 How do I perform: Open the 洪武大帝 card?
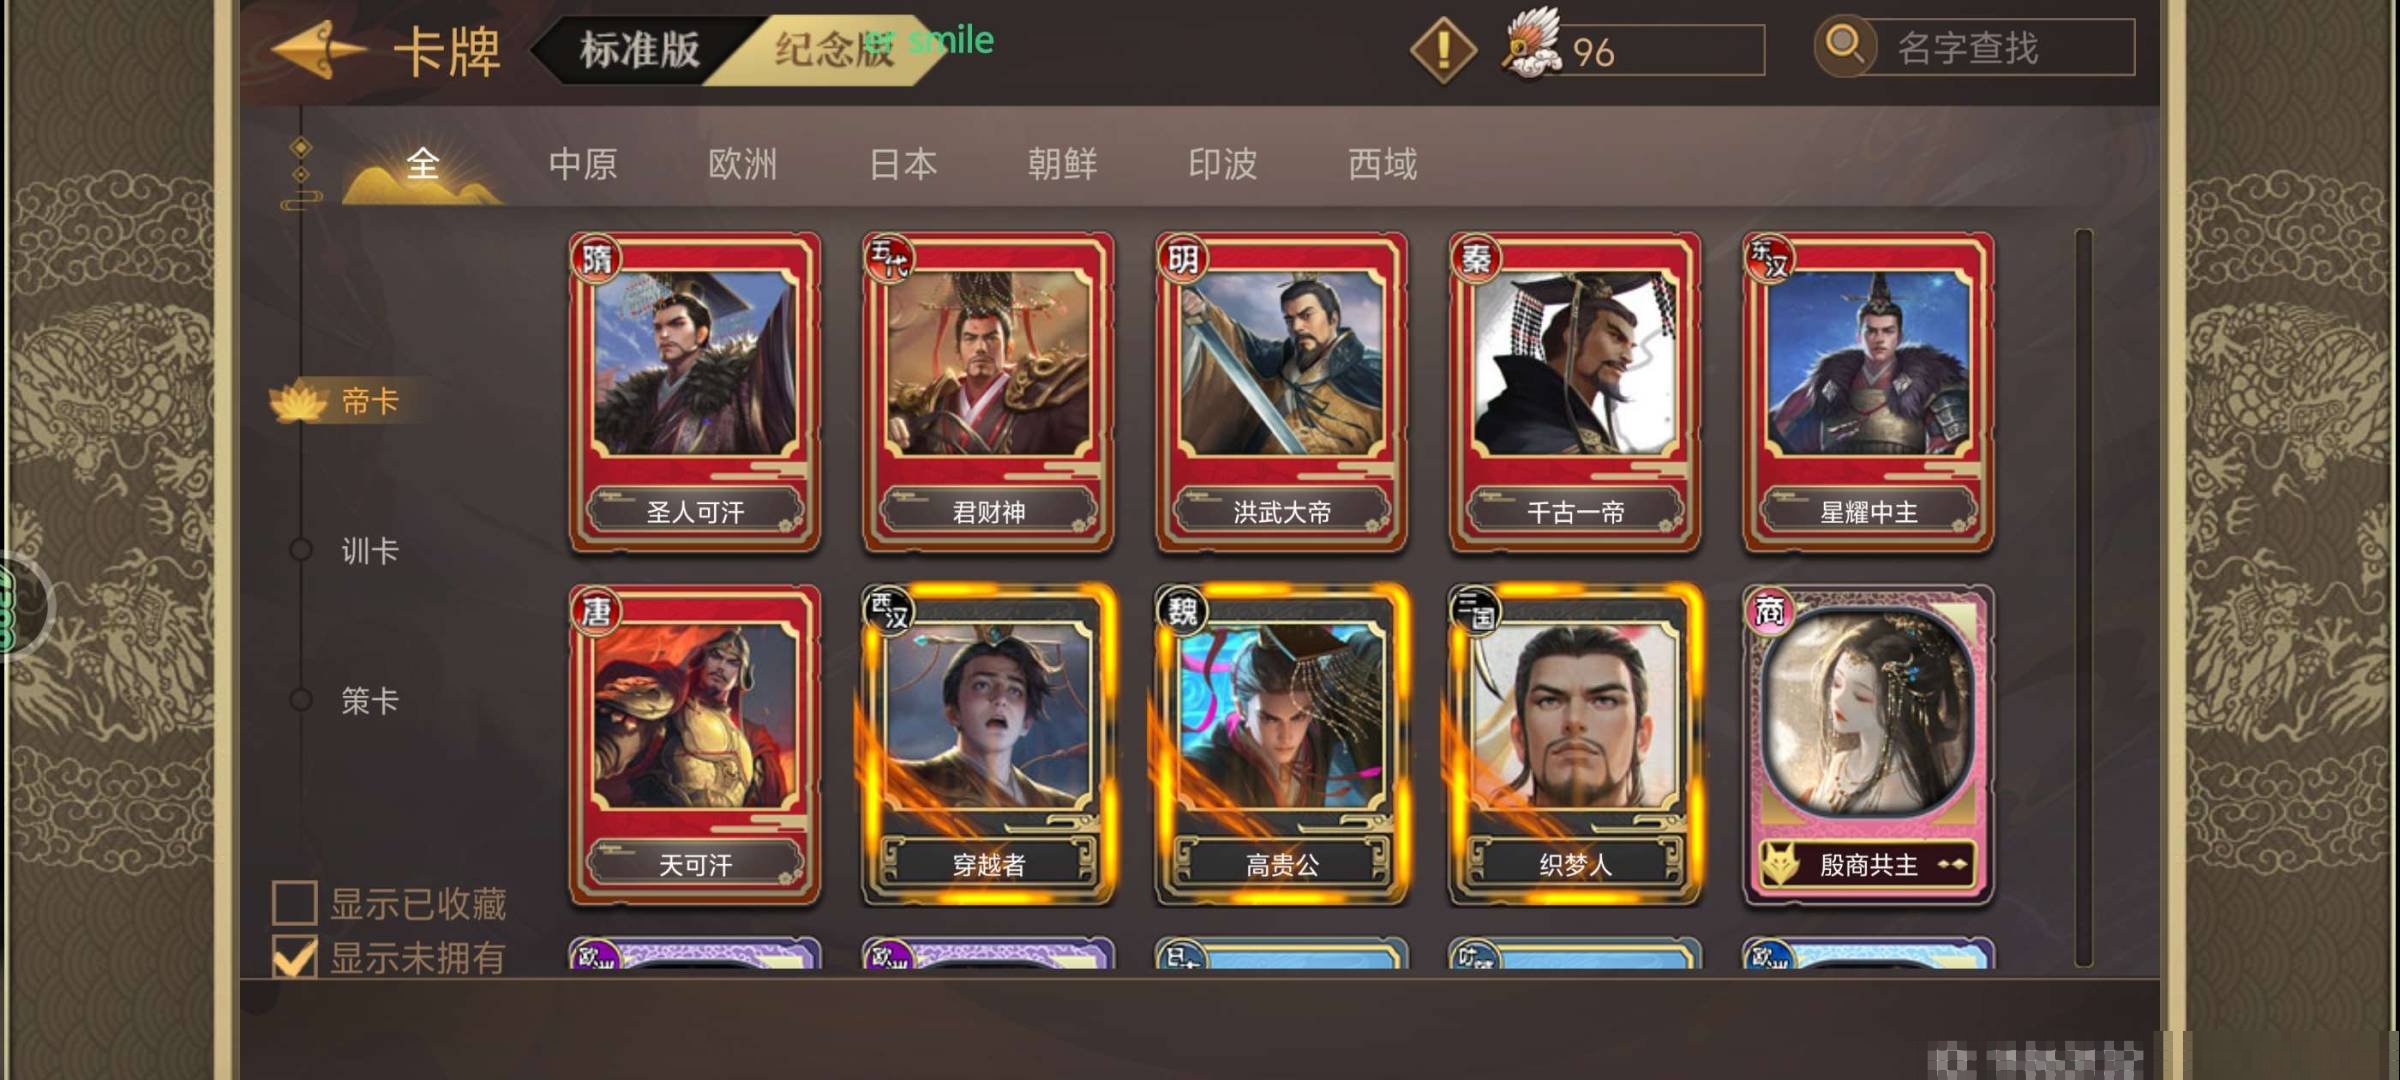tap(1281, 392)
